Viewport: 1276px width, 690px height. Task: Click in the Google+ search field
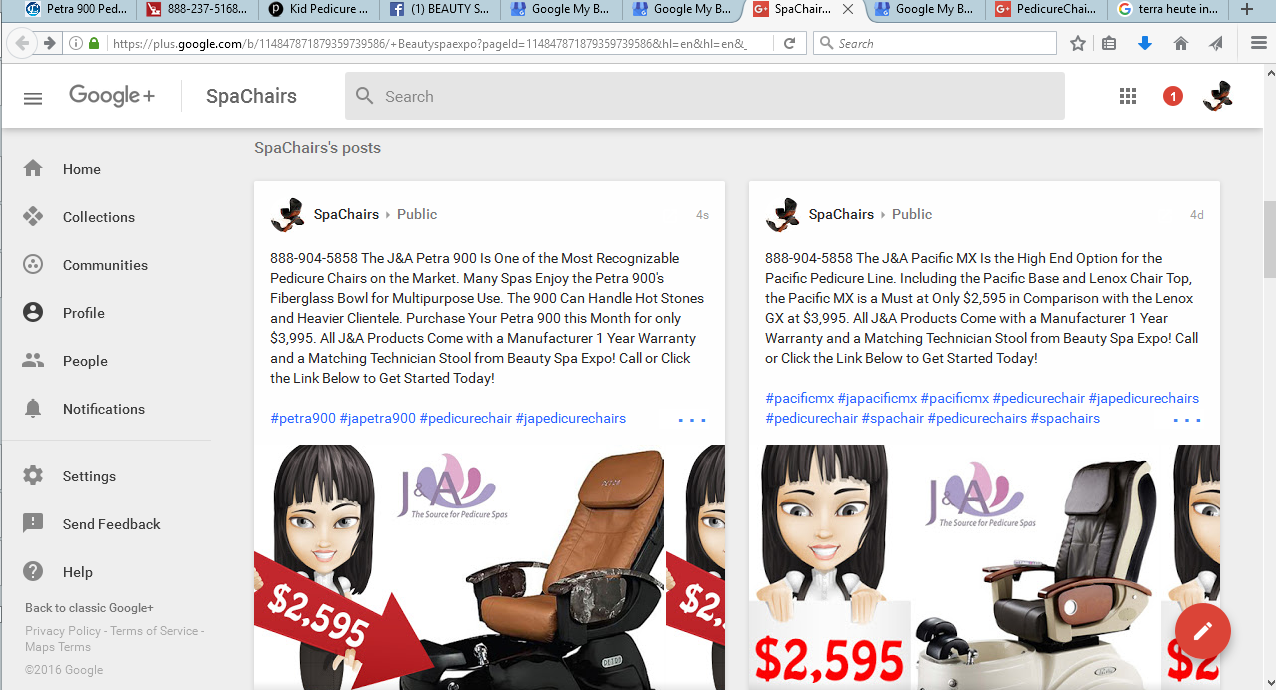704,96
